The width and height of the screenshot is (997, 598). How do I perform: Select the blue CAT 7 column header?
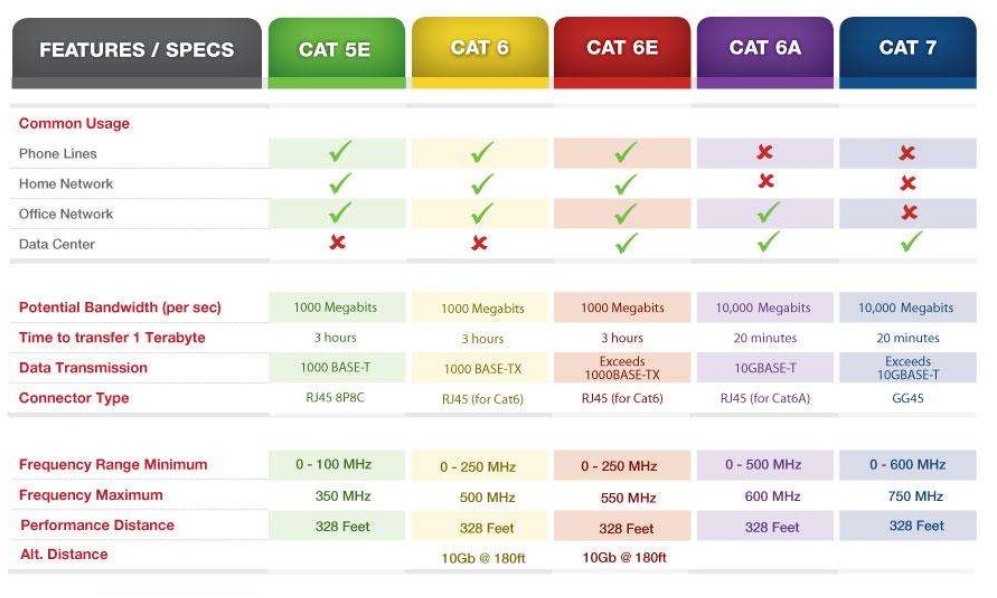908,53
